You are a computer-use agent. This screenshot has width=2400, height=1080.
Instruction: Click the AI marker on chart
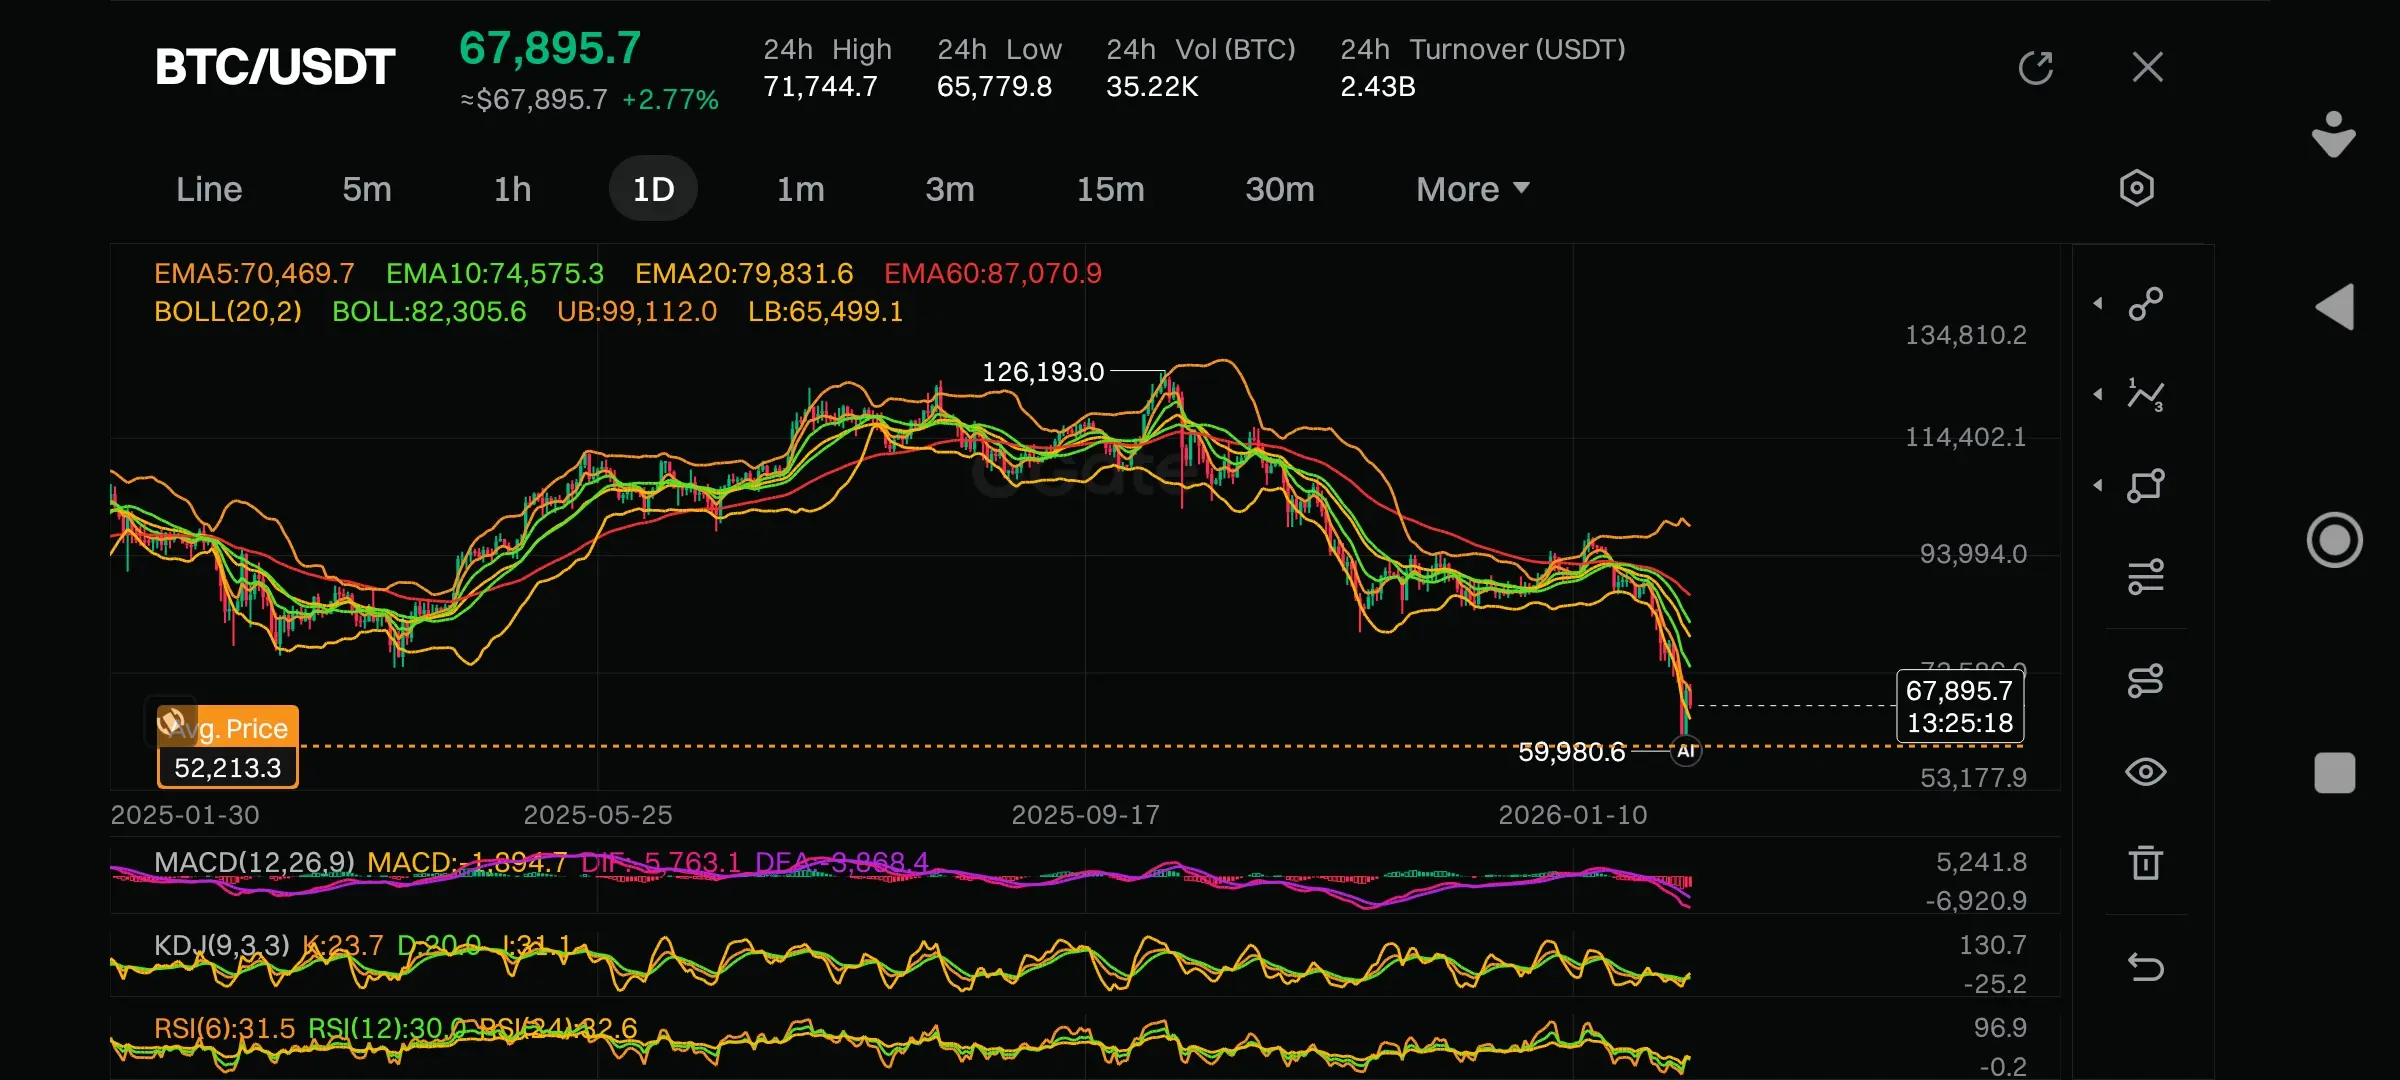point(1686,751)
